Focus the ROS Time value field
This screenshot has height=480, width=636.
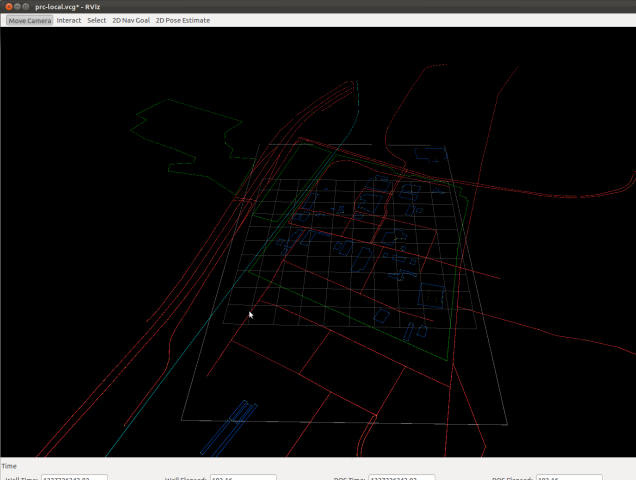402,477
